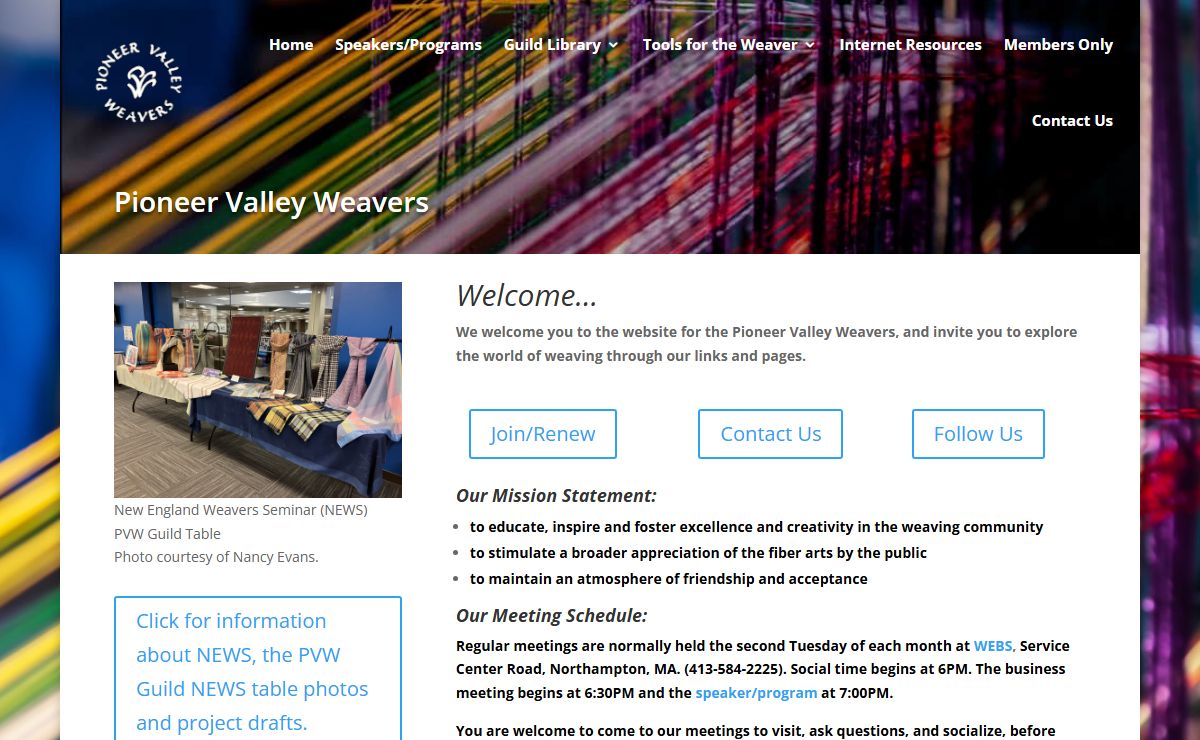This screenshot has height=740, width=1200.
Task: Click the broader appreciation of fiber arts bullet
Action: point(698,553)
